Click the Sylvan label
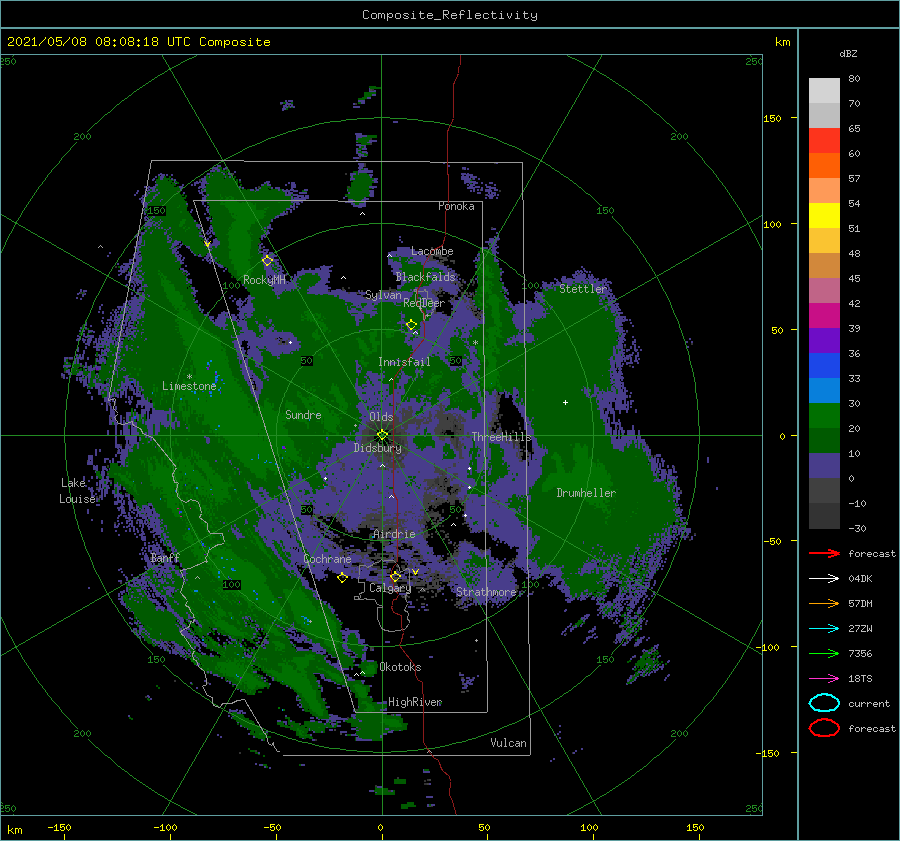Viewport: 900px width, 841px height. (x=383, y=295)
